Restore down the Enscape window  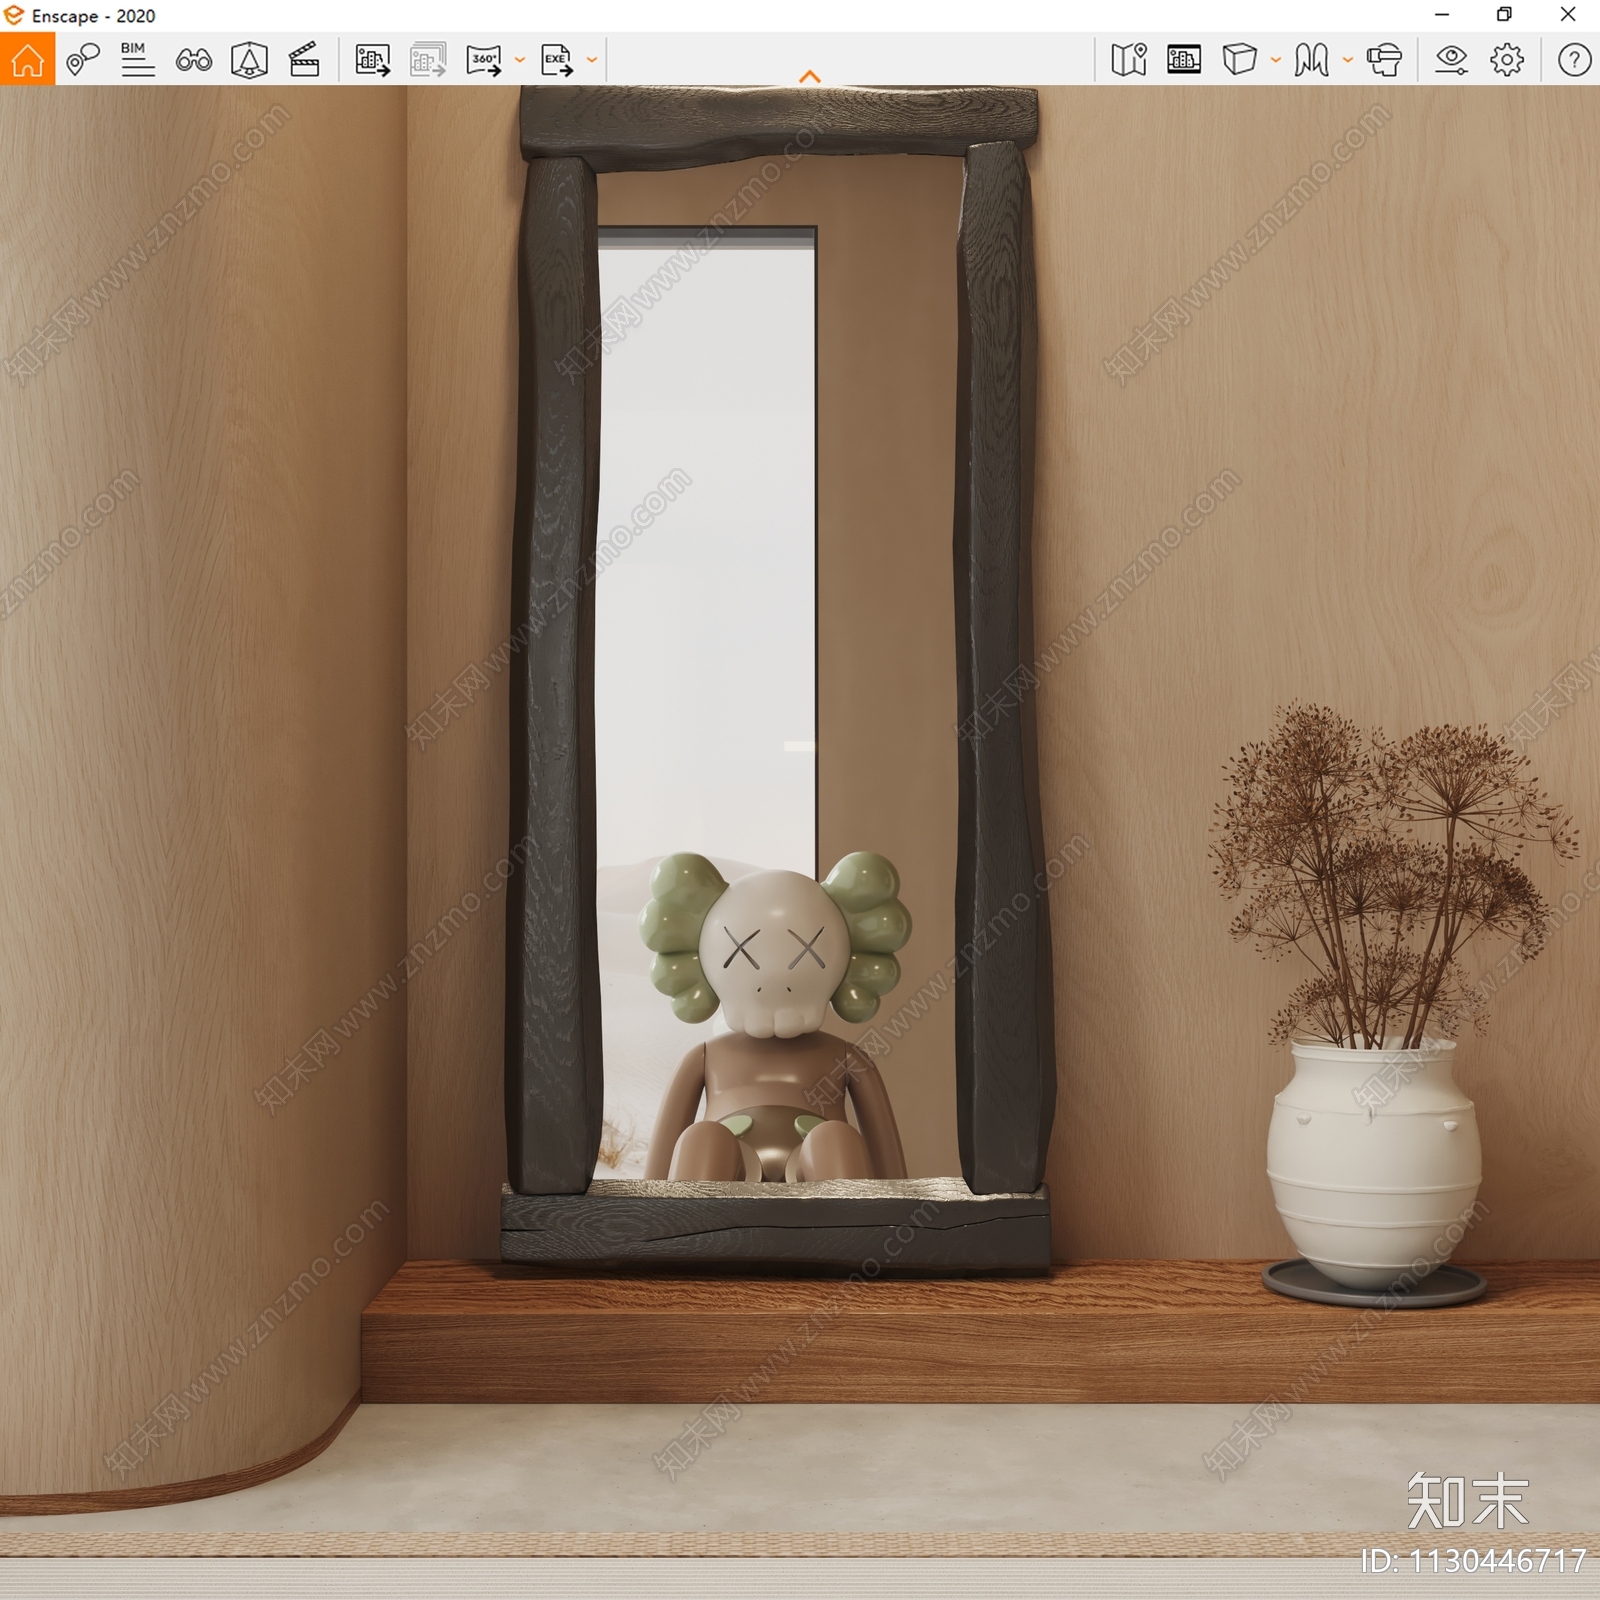tap(1504, 15)
